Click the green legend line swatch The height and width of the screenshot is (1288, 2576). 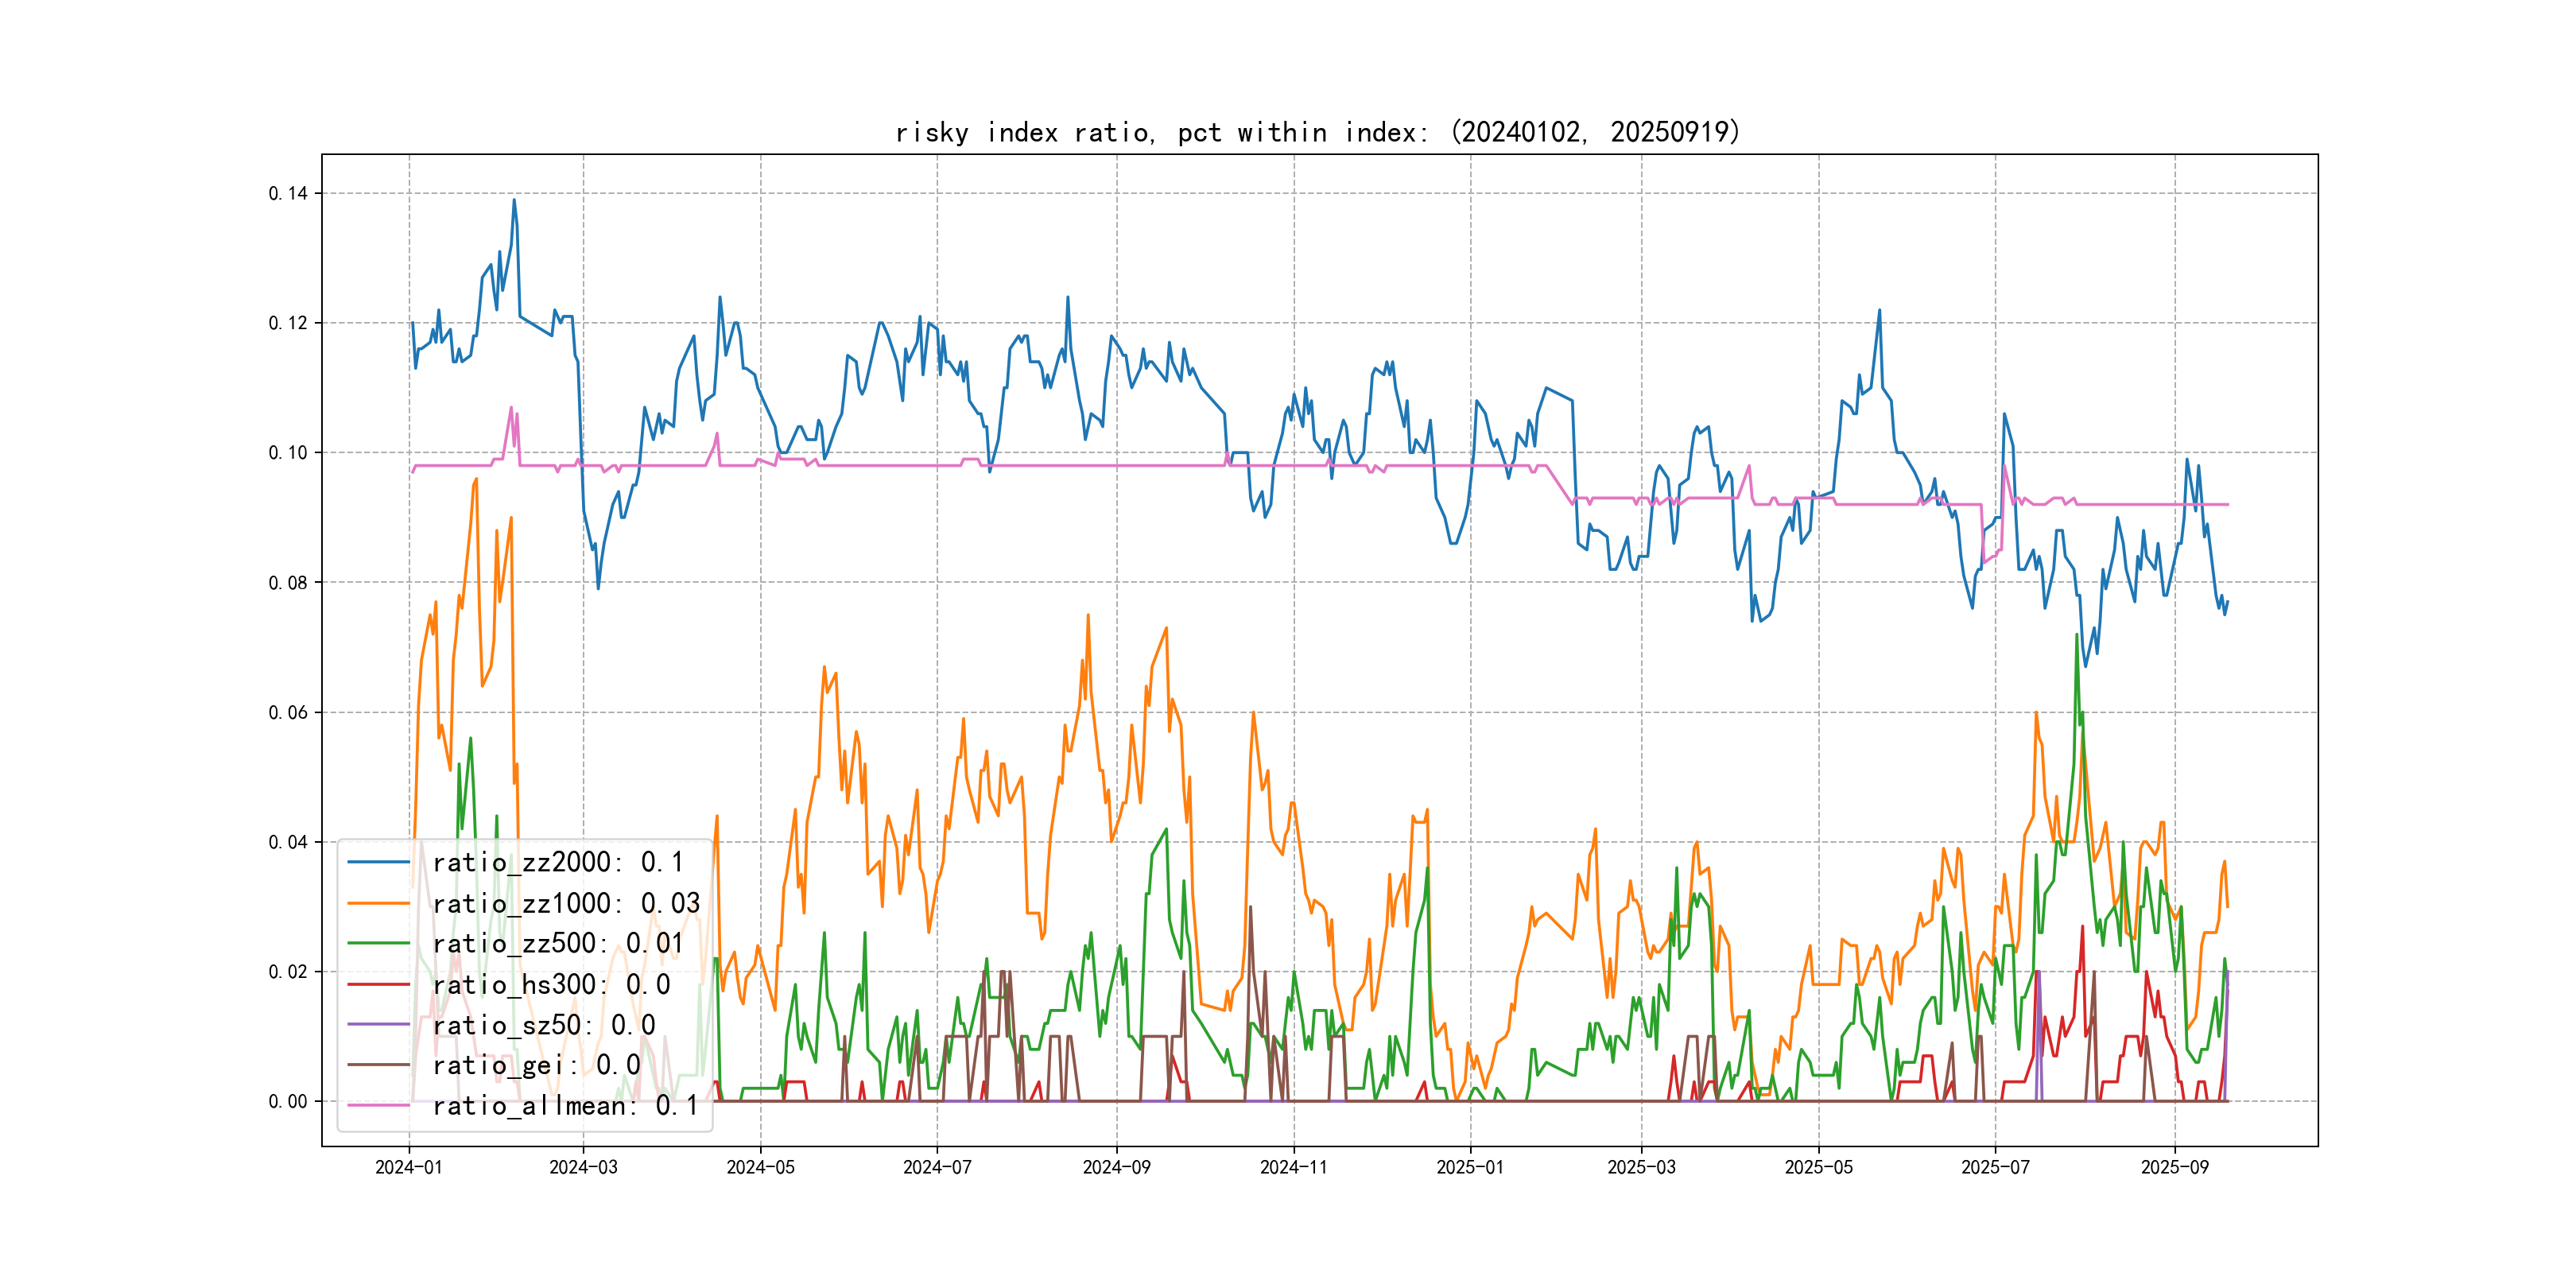[x=378, y=943]
